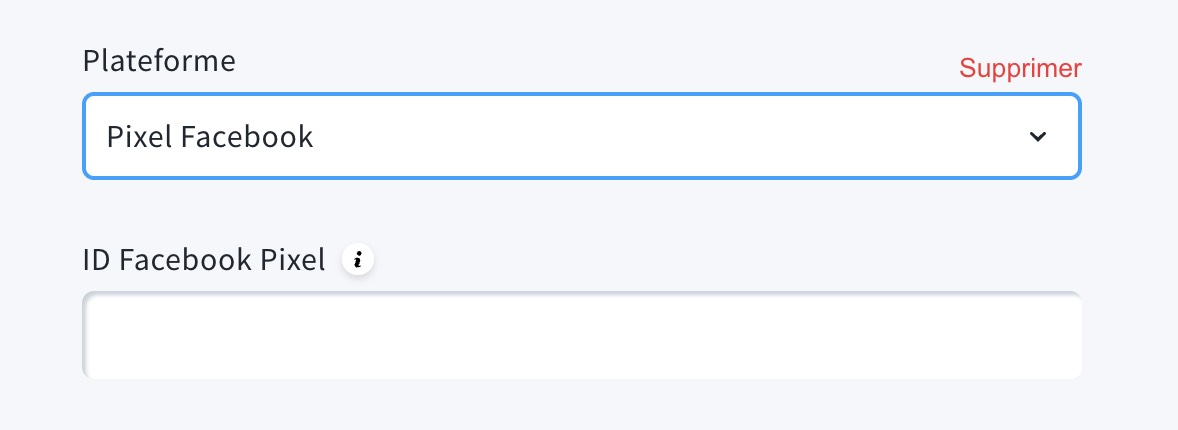1178x430 pixels.
Task: Focus the ID Facebook Pixel input field
Action: [581, 336]
